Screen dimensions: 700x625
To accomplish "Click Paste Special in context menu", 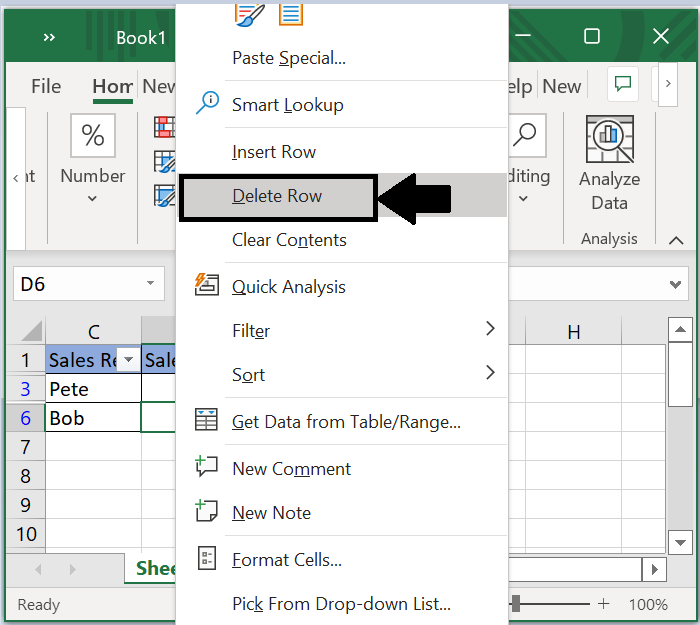I will pos(289,58).
